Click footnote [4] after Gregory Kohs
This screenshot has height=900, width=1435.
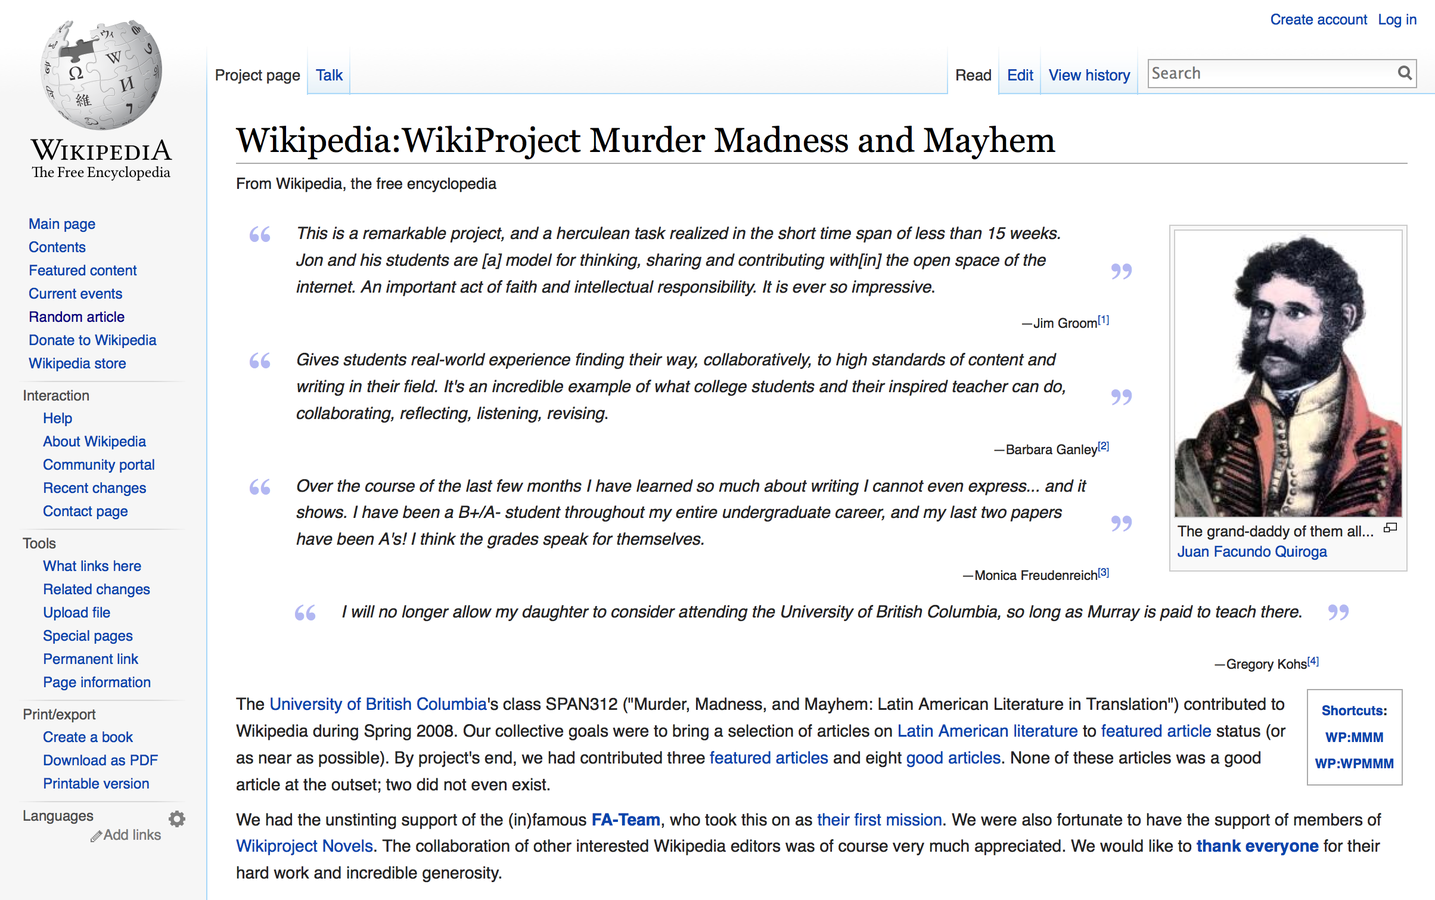tap(1313, 662)
